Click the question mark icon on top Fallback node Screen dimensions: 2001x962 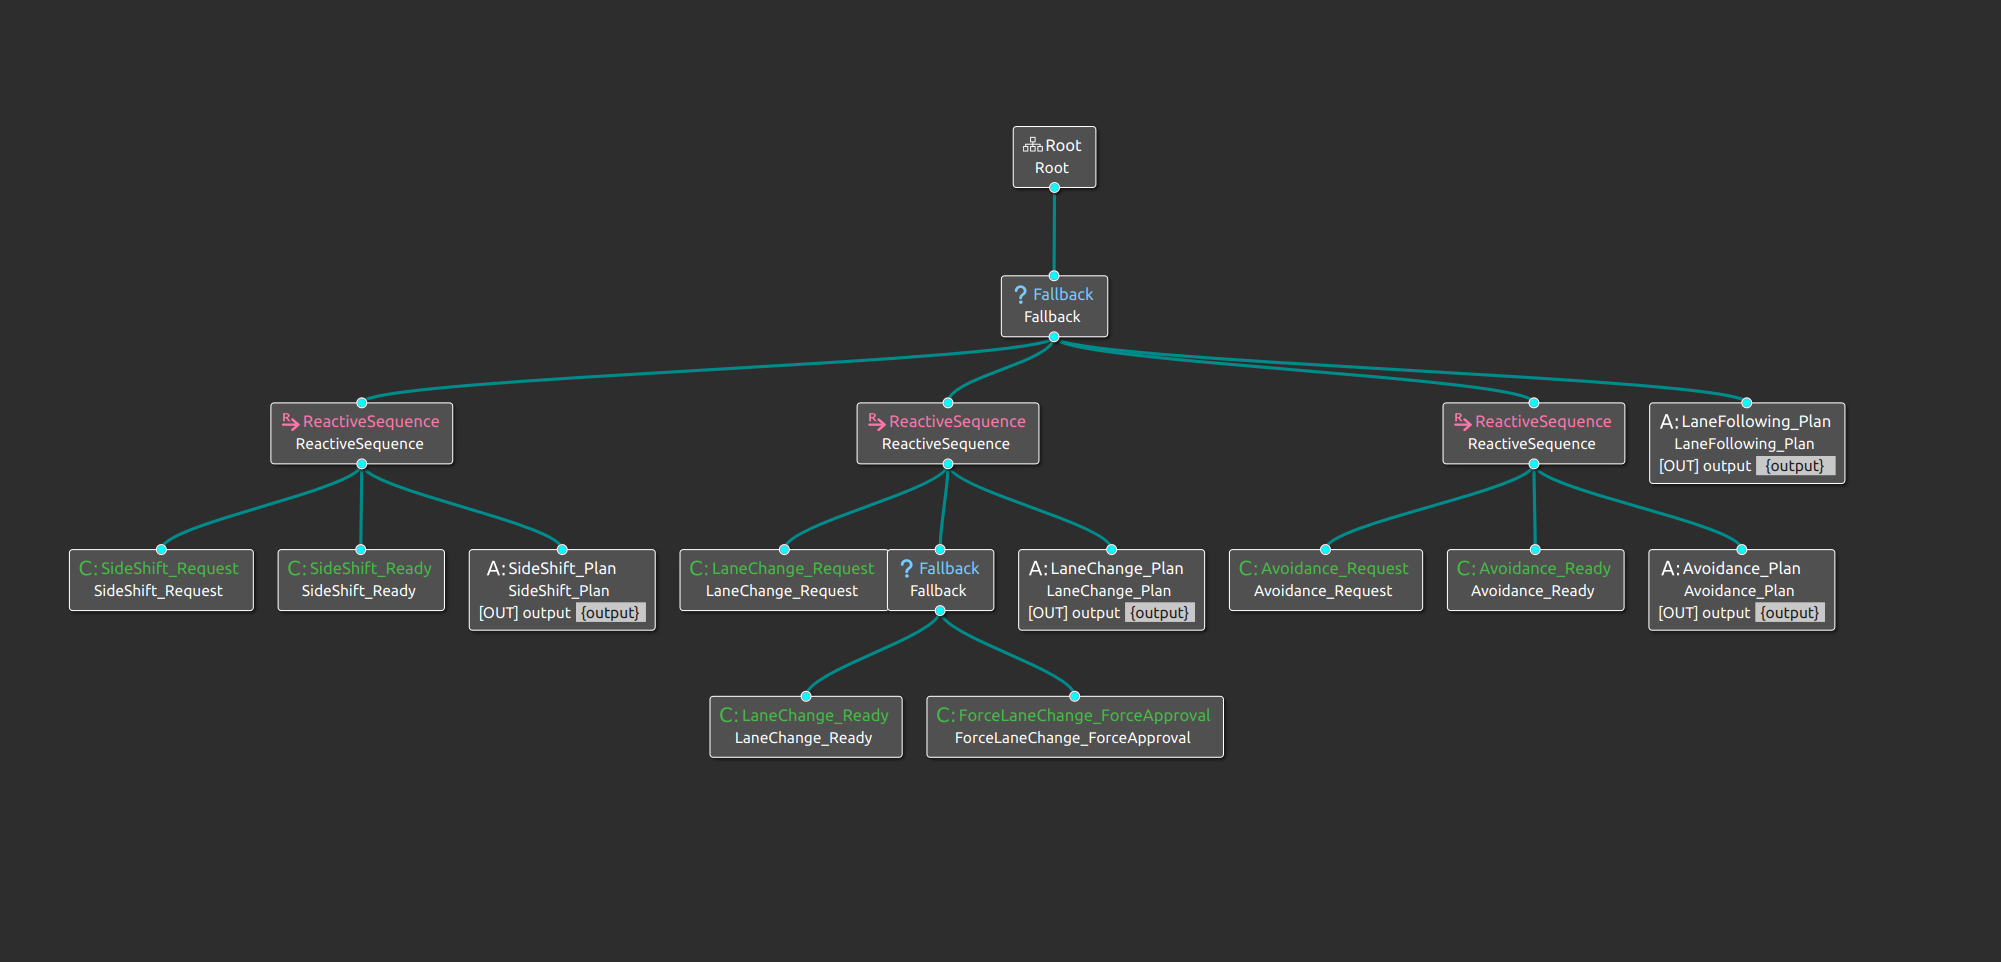tap(1019, 293)
